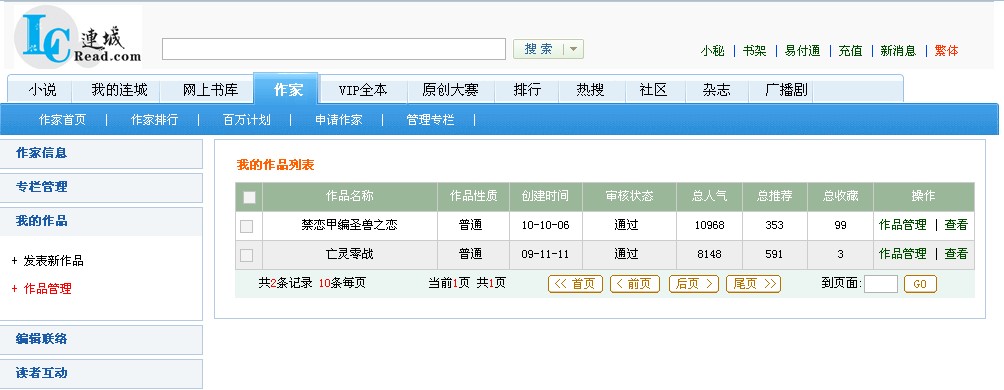Select the 杂志 tab
The height and width of the screenshot is (390, 1004).
[x=716, y=90]
